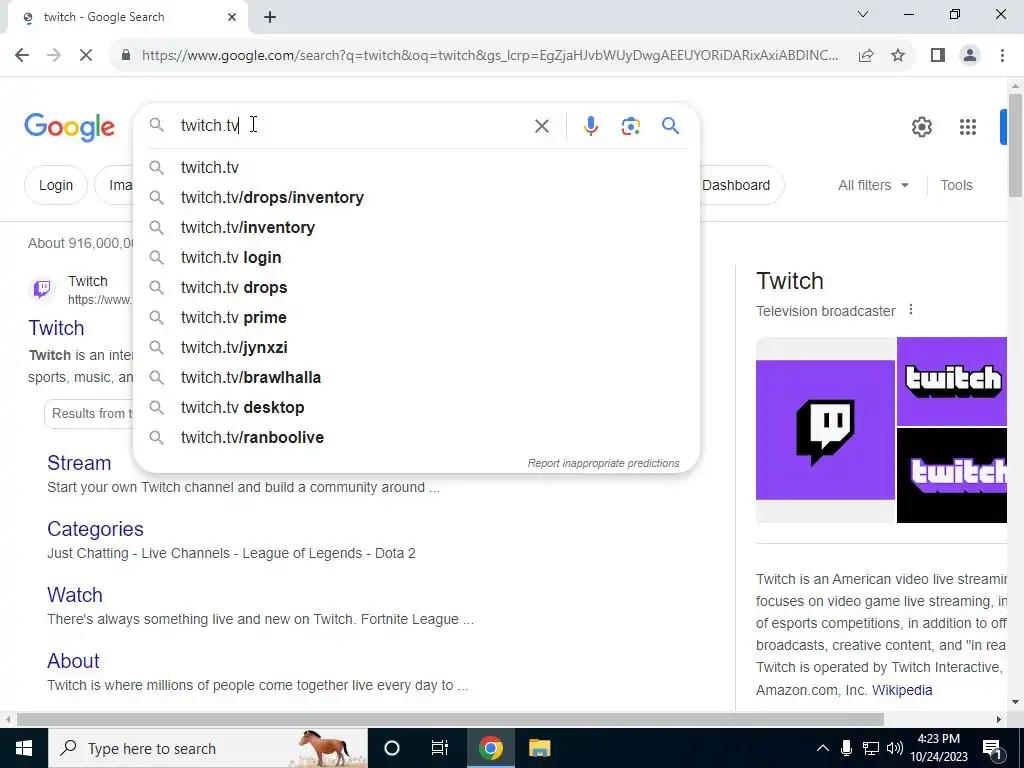Image resolution: width=1024 pixels, height=768 pixels.
Task: Open Chrome three-dot menu
Action: [1002, 56]
